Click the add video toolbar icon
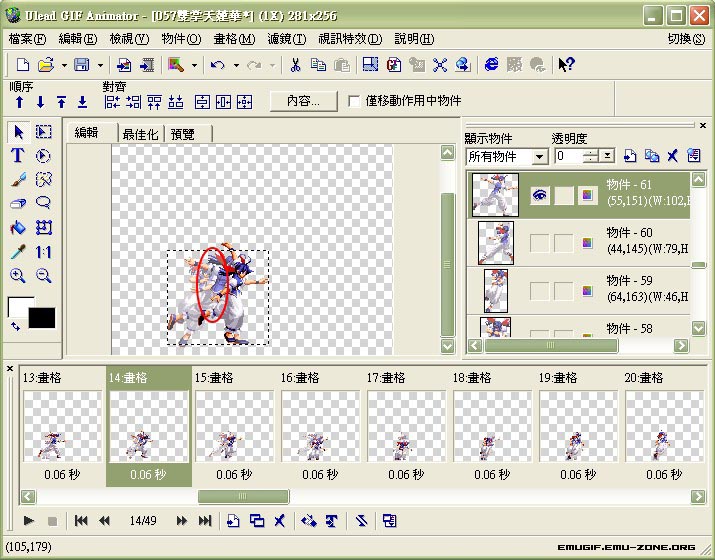This screenshot has width=715, height=560. coord(147,65)
